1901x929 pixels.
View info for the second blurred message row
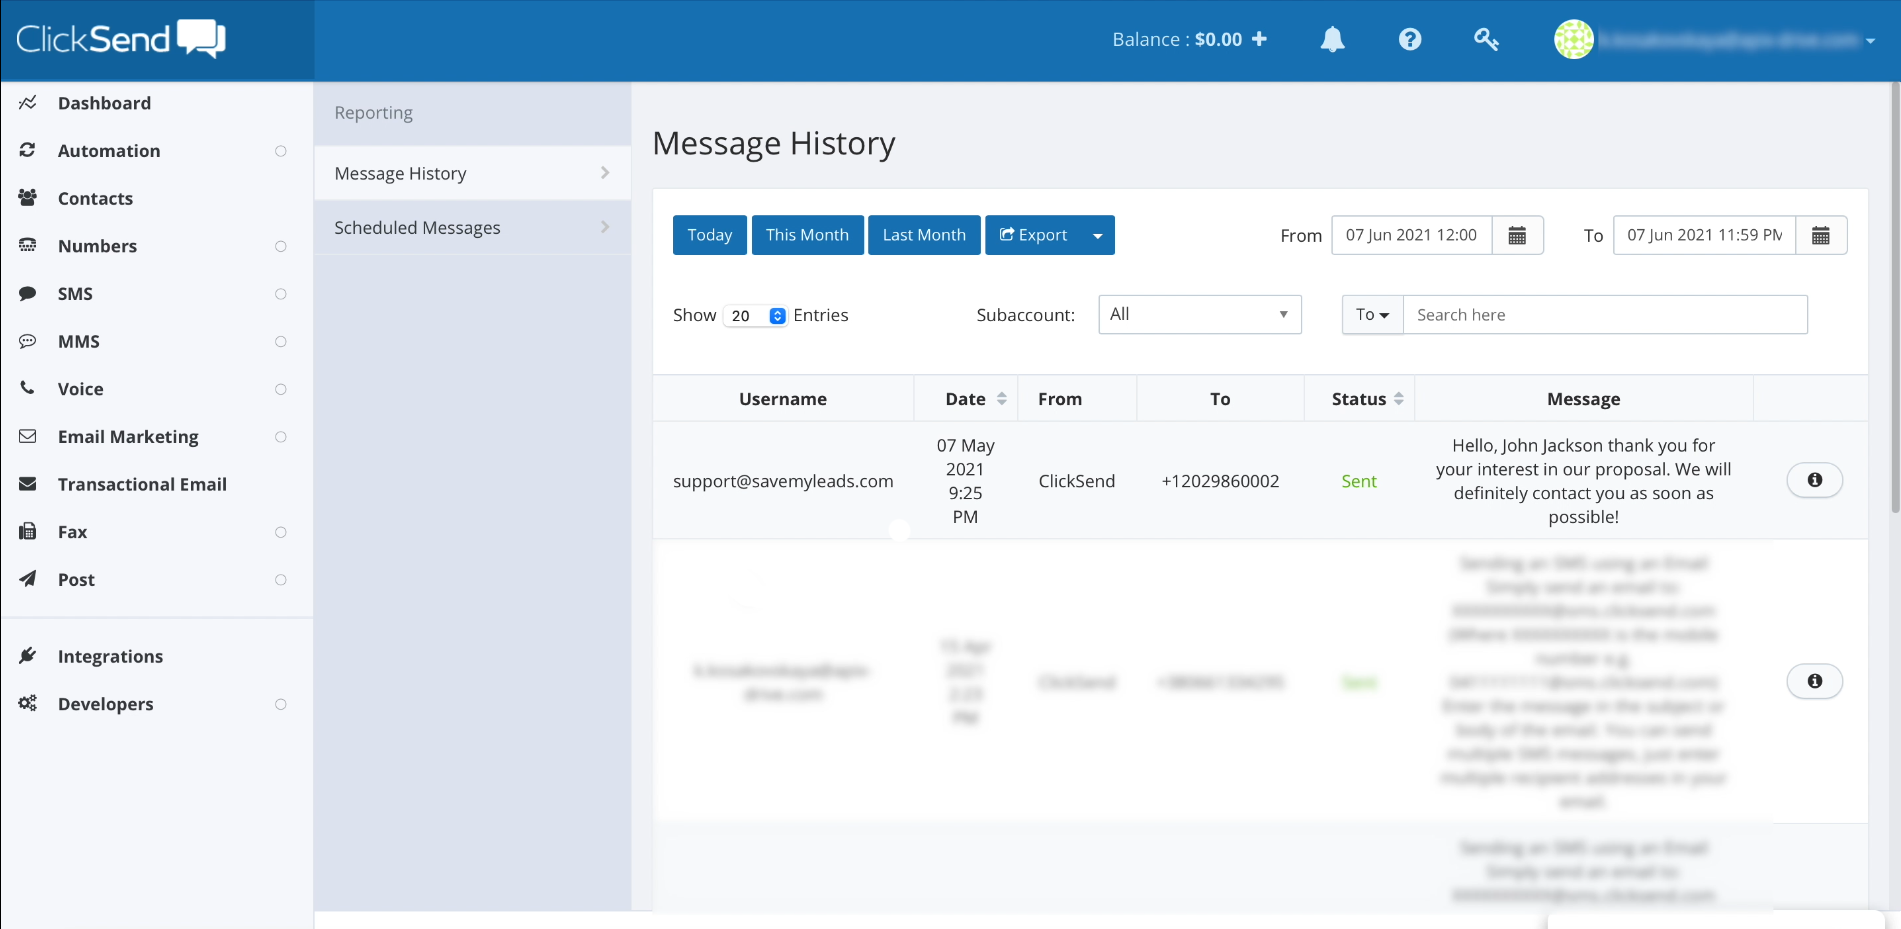point(1814,681)
